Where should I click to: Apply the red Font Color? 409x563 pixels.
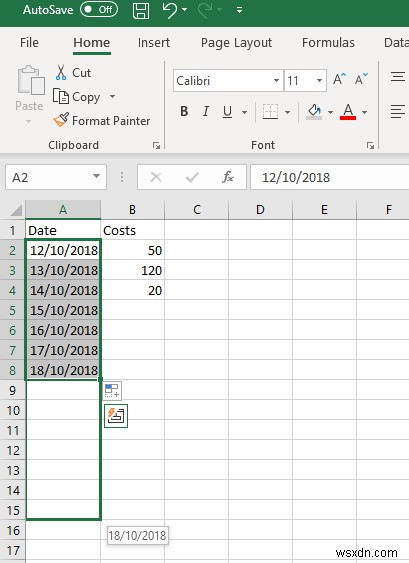348,112
